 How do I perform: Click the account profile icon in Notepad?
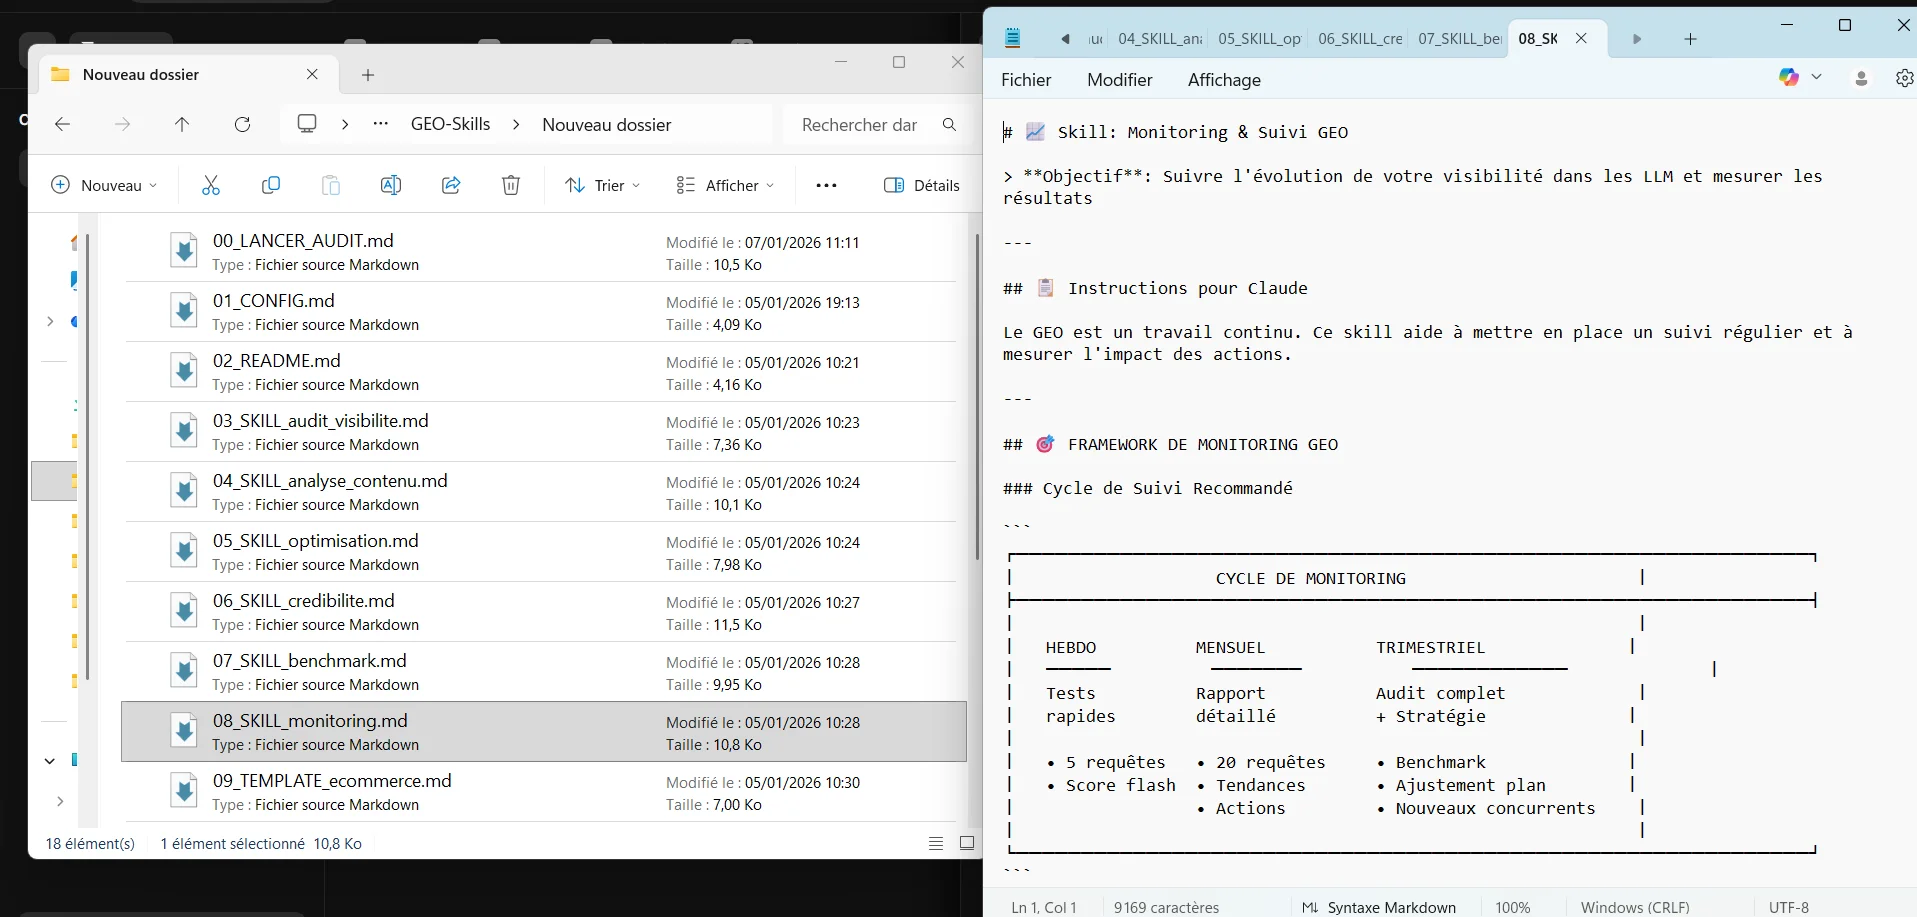[1861, 78]
